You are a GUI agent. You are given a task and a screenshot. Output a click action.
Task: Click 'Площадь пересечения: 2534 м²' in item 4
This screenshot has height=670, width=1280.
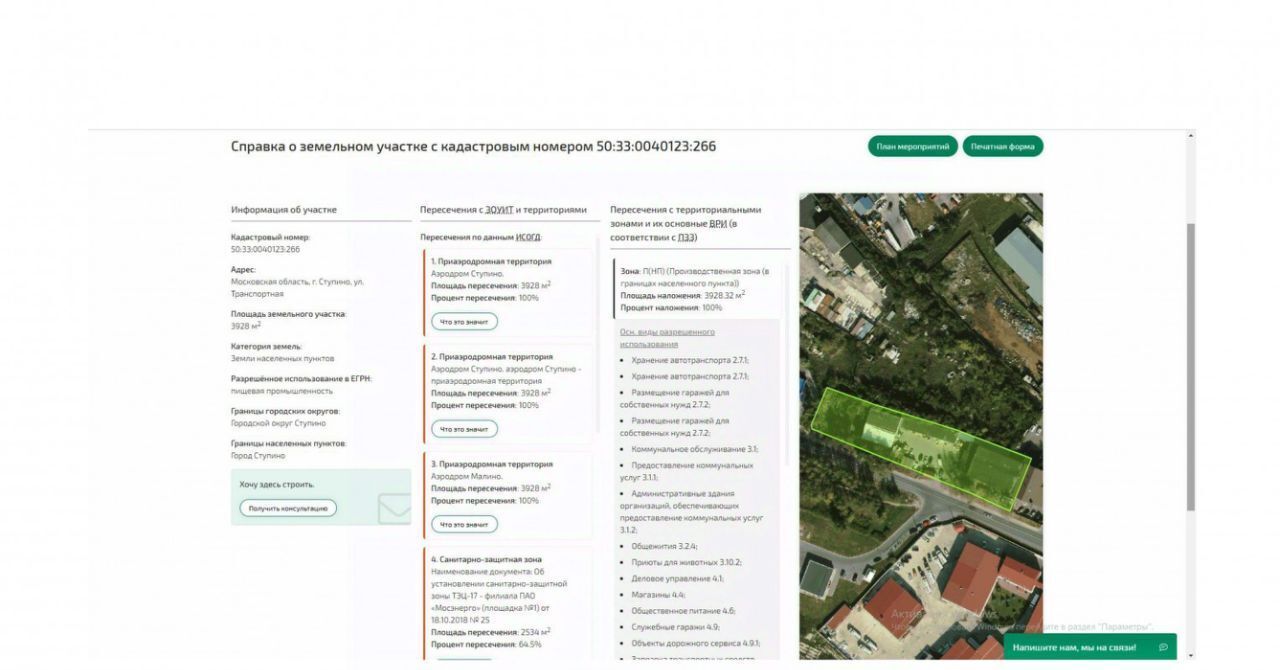click(491, 631)
